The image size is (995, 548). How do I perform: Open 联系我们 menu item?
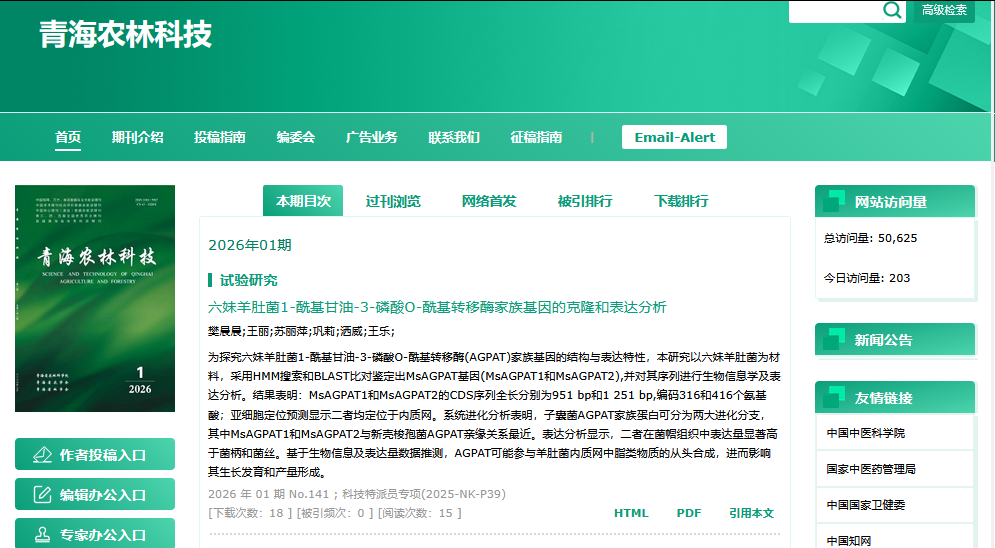click(454, 137)
